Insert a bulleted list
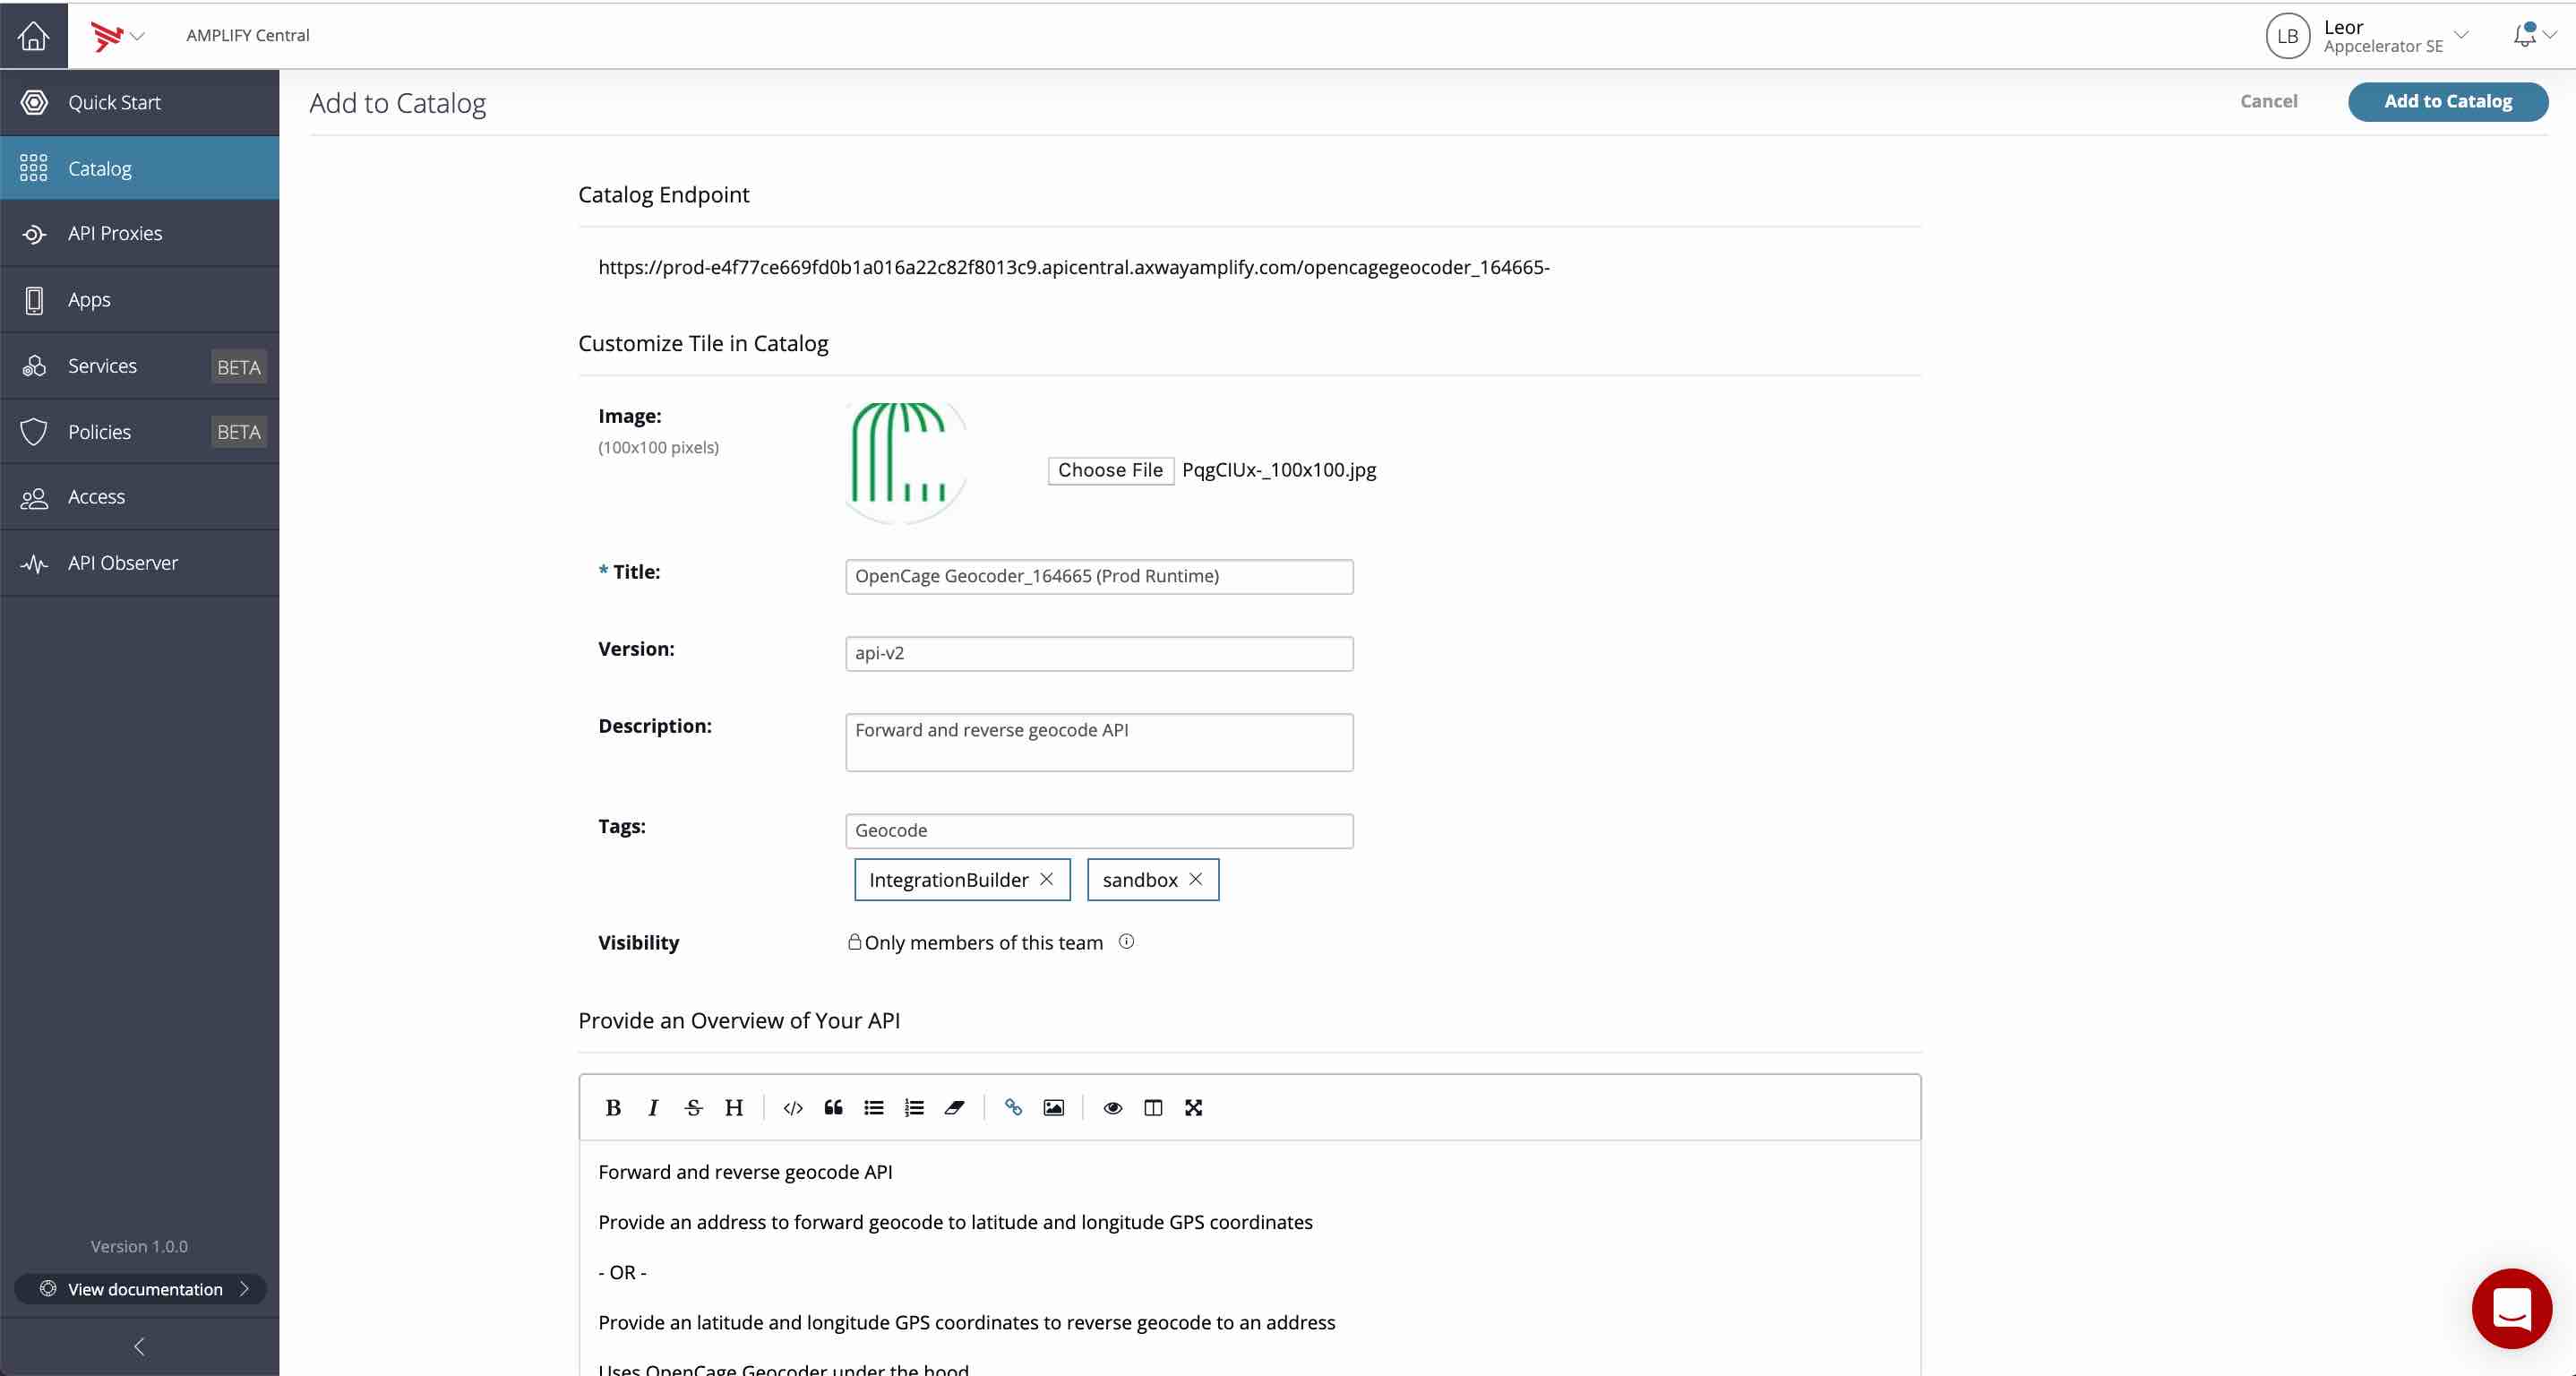The image size is (2576, 1376). tap(873, 1107)
